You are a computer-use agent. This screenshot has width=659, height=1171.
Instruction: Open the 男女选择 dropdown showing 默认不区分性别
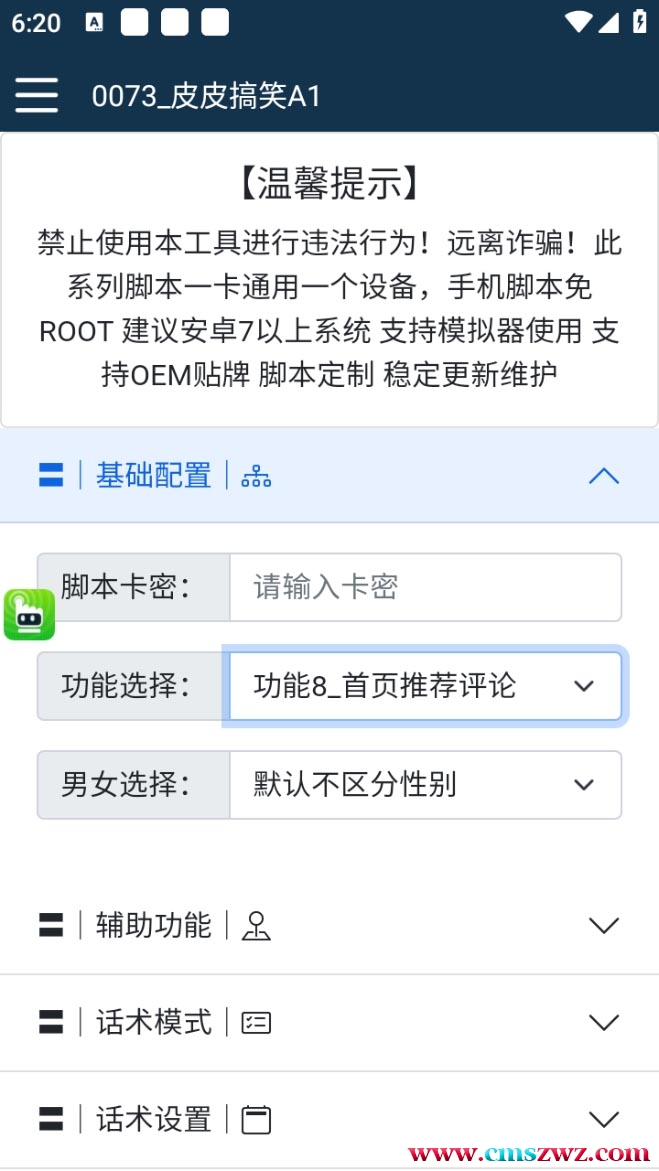425,785
